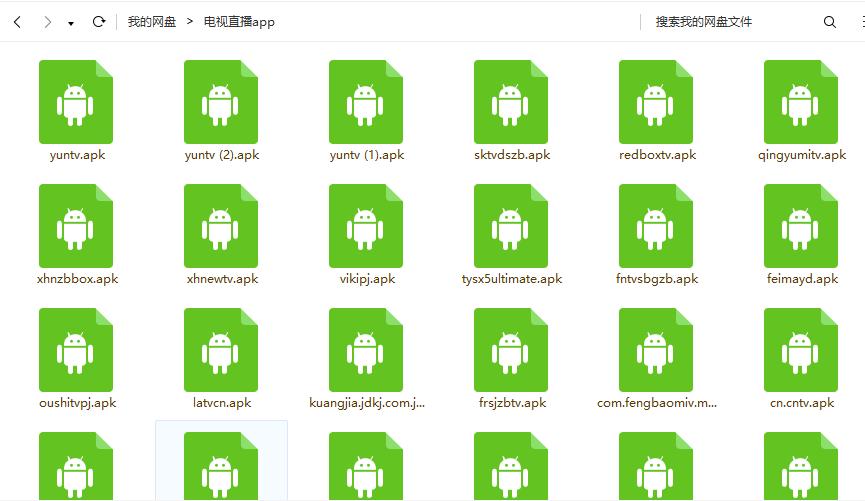Click the frsjzbtv.apk filename label

pyautogui.click(x=512, y=403)
